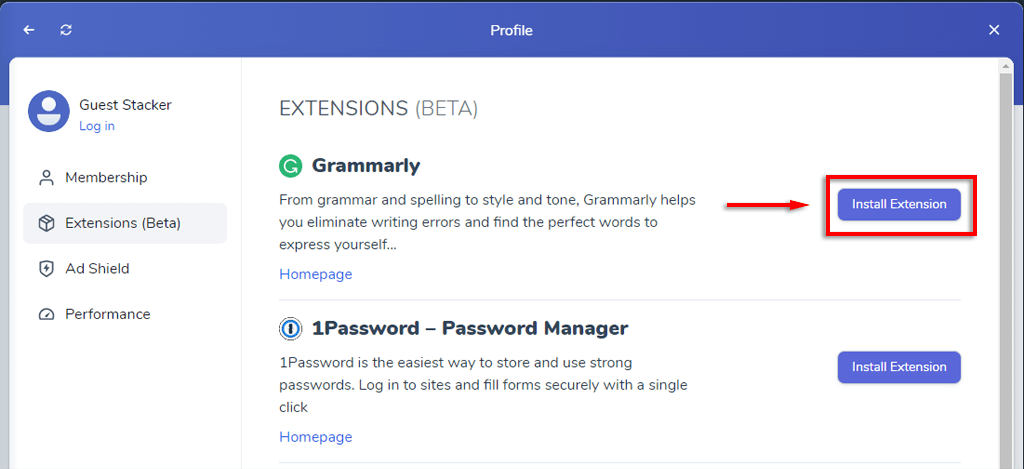The height and width of the screenshot is (469, 1024).
Task: Select the Extensions (Beta) sidebar tab
Action: 125,223
